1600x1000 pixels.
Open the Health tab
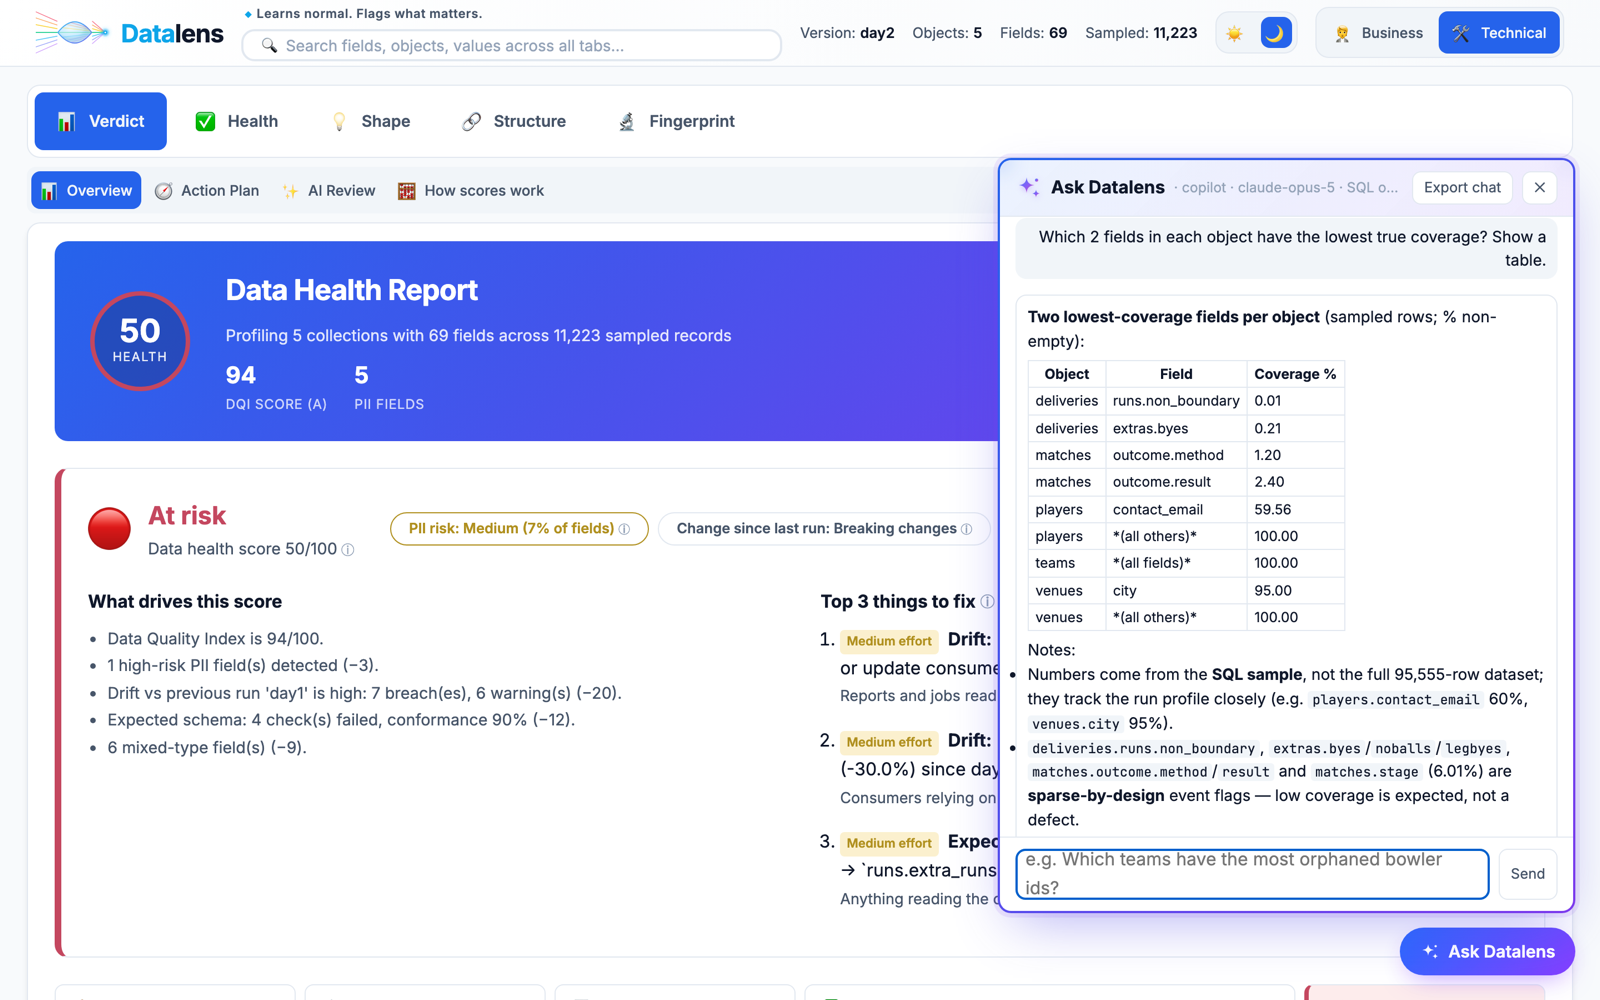pos(237,121)
